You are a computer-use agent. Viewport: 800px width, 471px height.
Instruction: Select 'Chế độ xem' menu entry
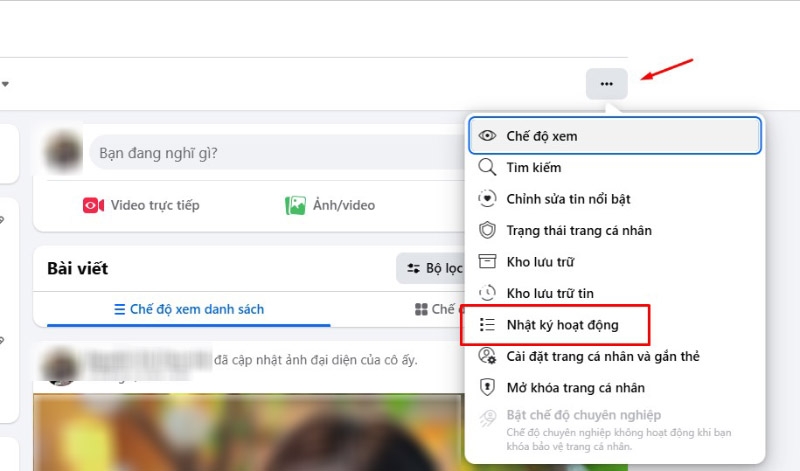click(615, 136)
